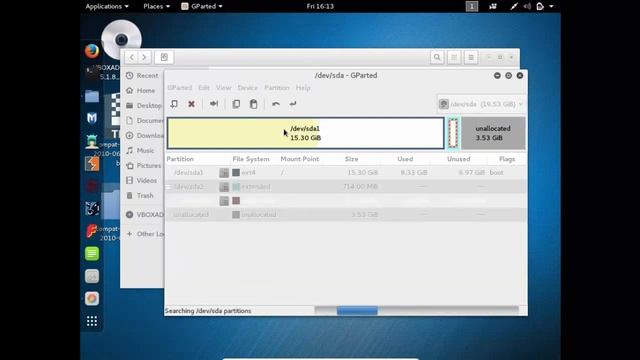The width and height of the screenshot is (640, 360).
Task: Click the Unused column header
Action: click(x=458, y=159)
